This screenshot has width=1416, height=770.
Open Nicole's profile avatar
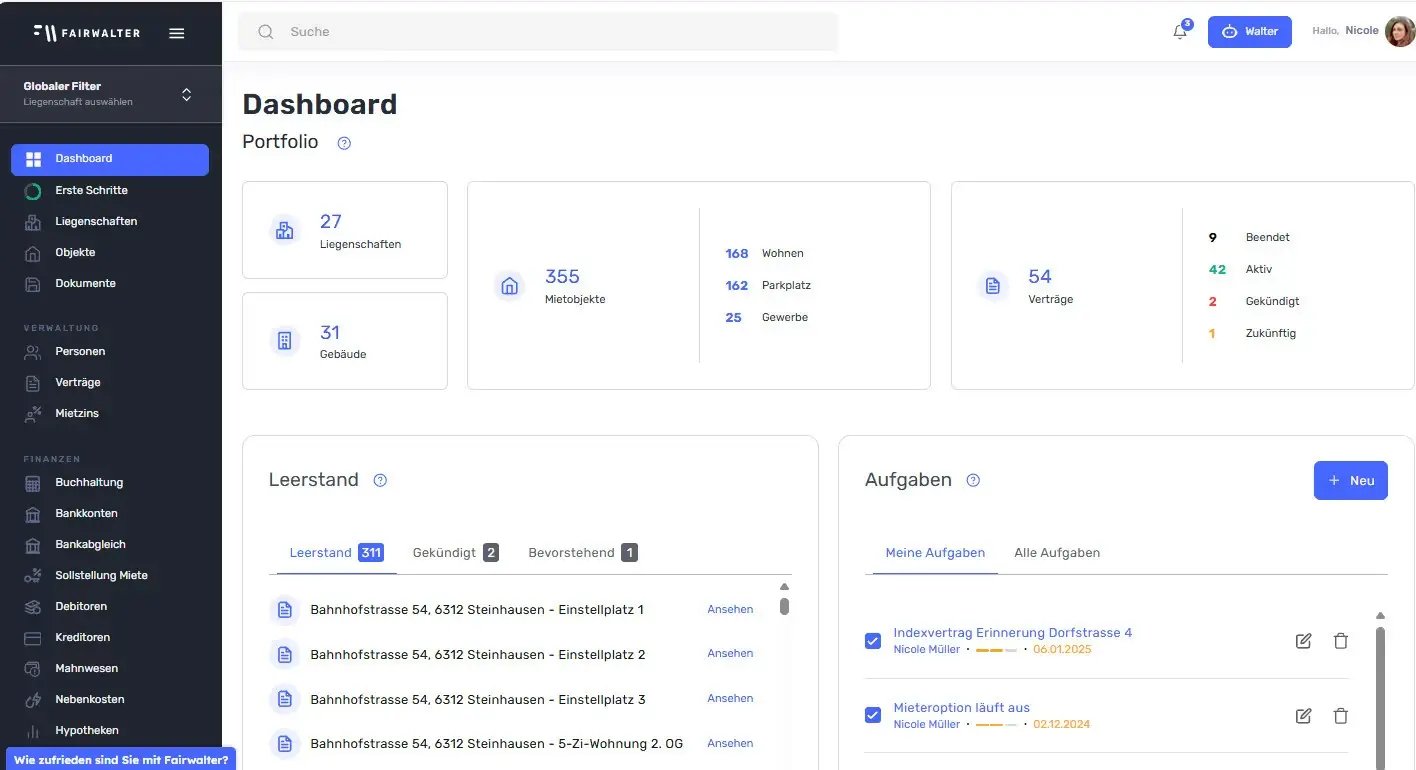click(x=1399, y=32)
